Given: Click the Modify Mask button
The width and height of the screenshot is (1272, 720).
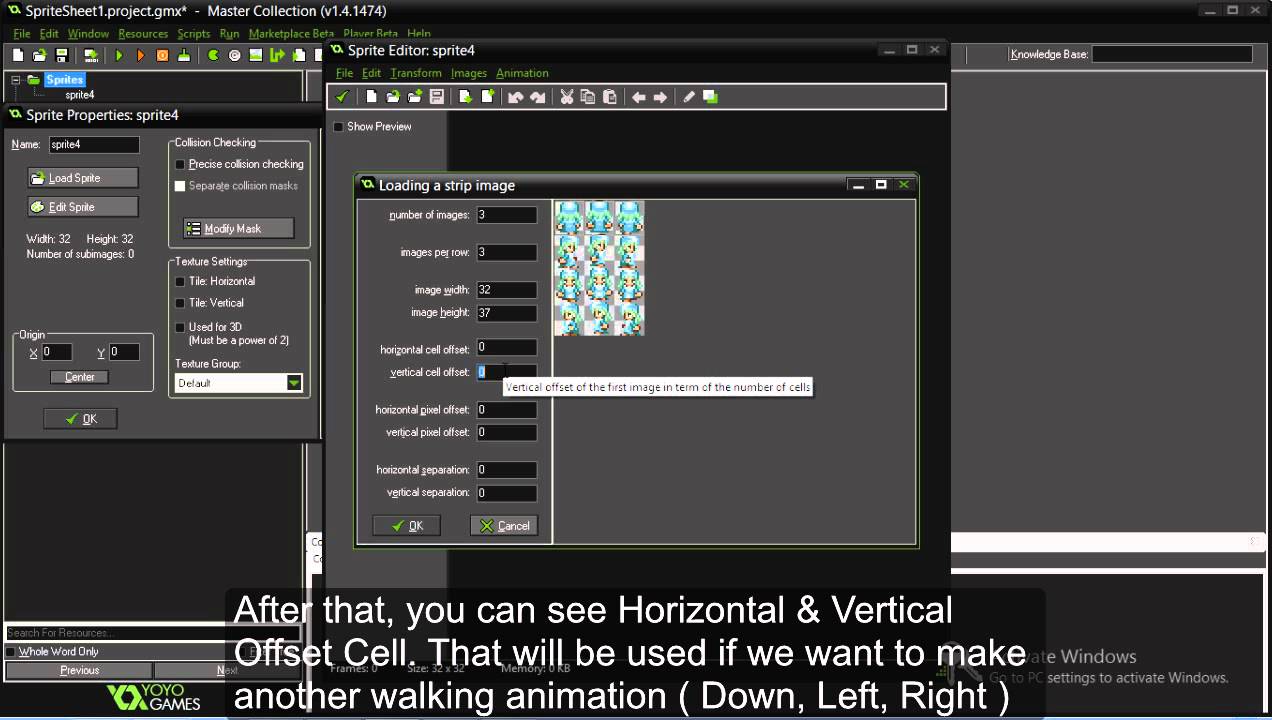Looking at the screenshot, I should tap(239, 229).
